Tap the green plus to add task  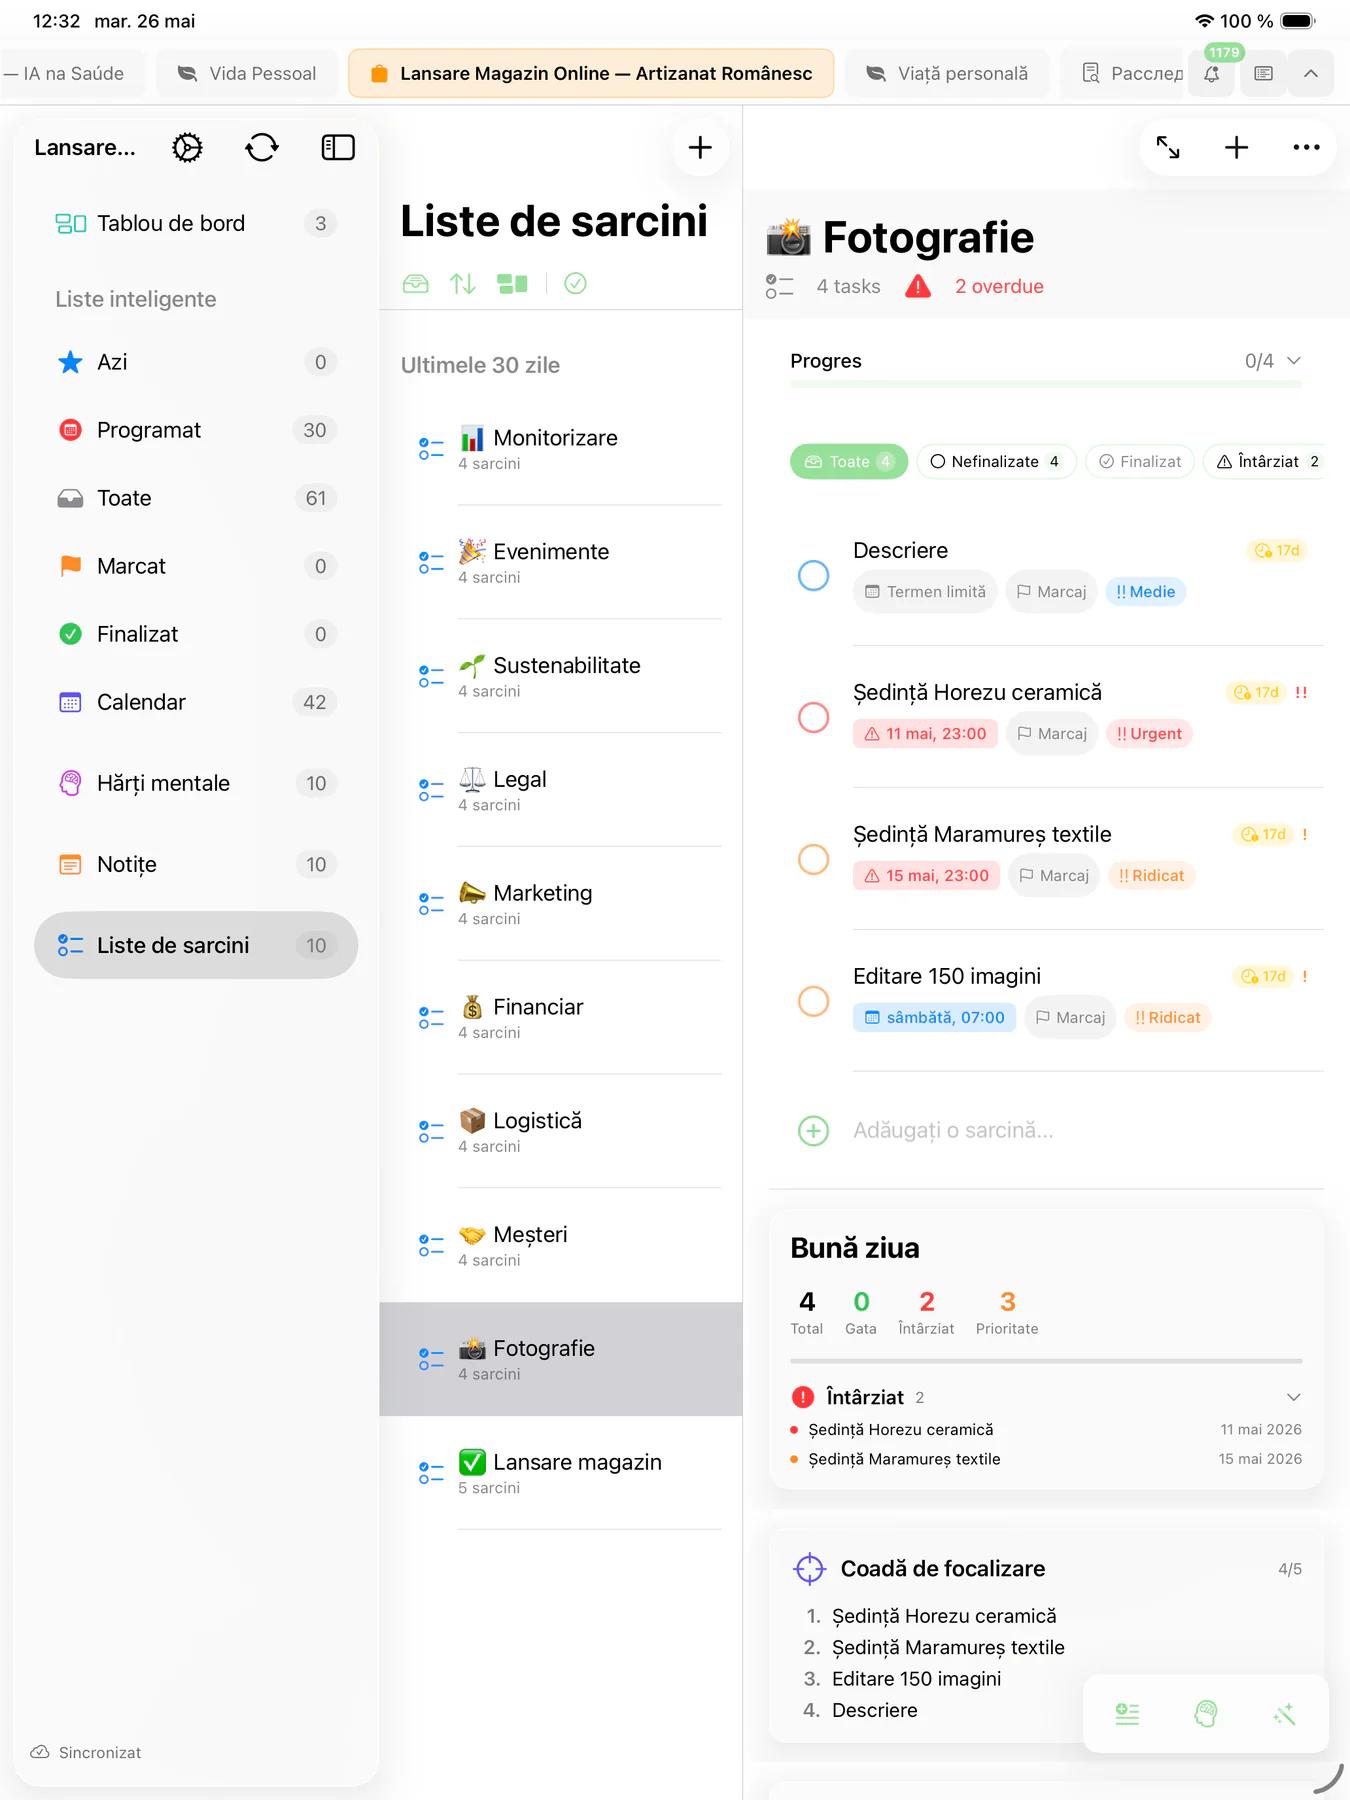(813, 1131)
